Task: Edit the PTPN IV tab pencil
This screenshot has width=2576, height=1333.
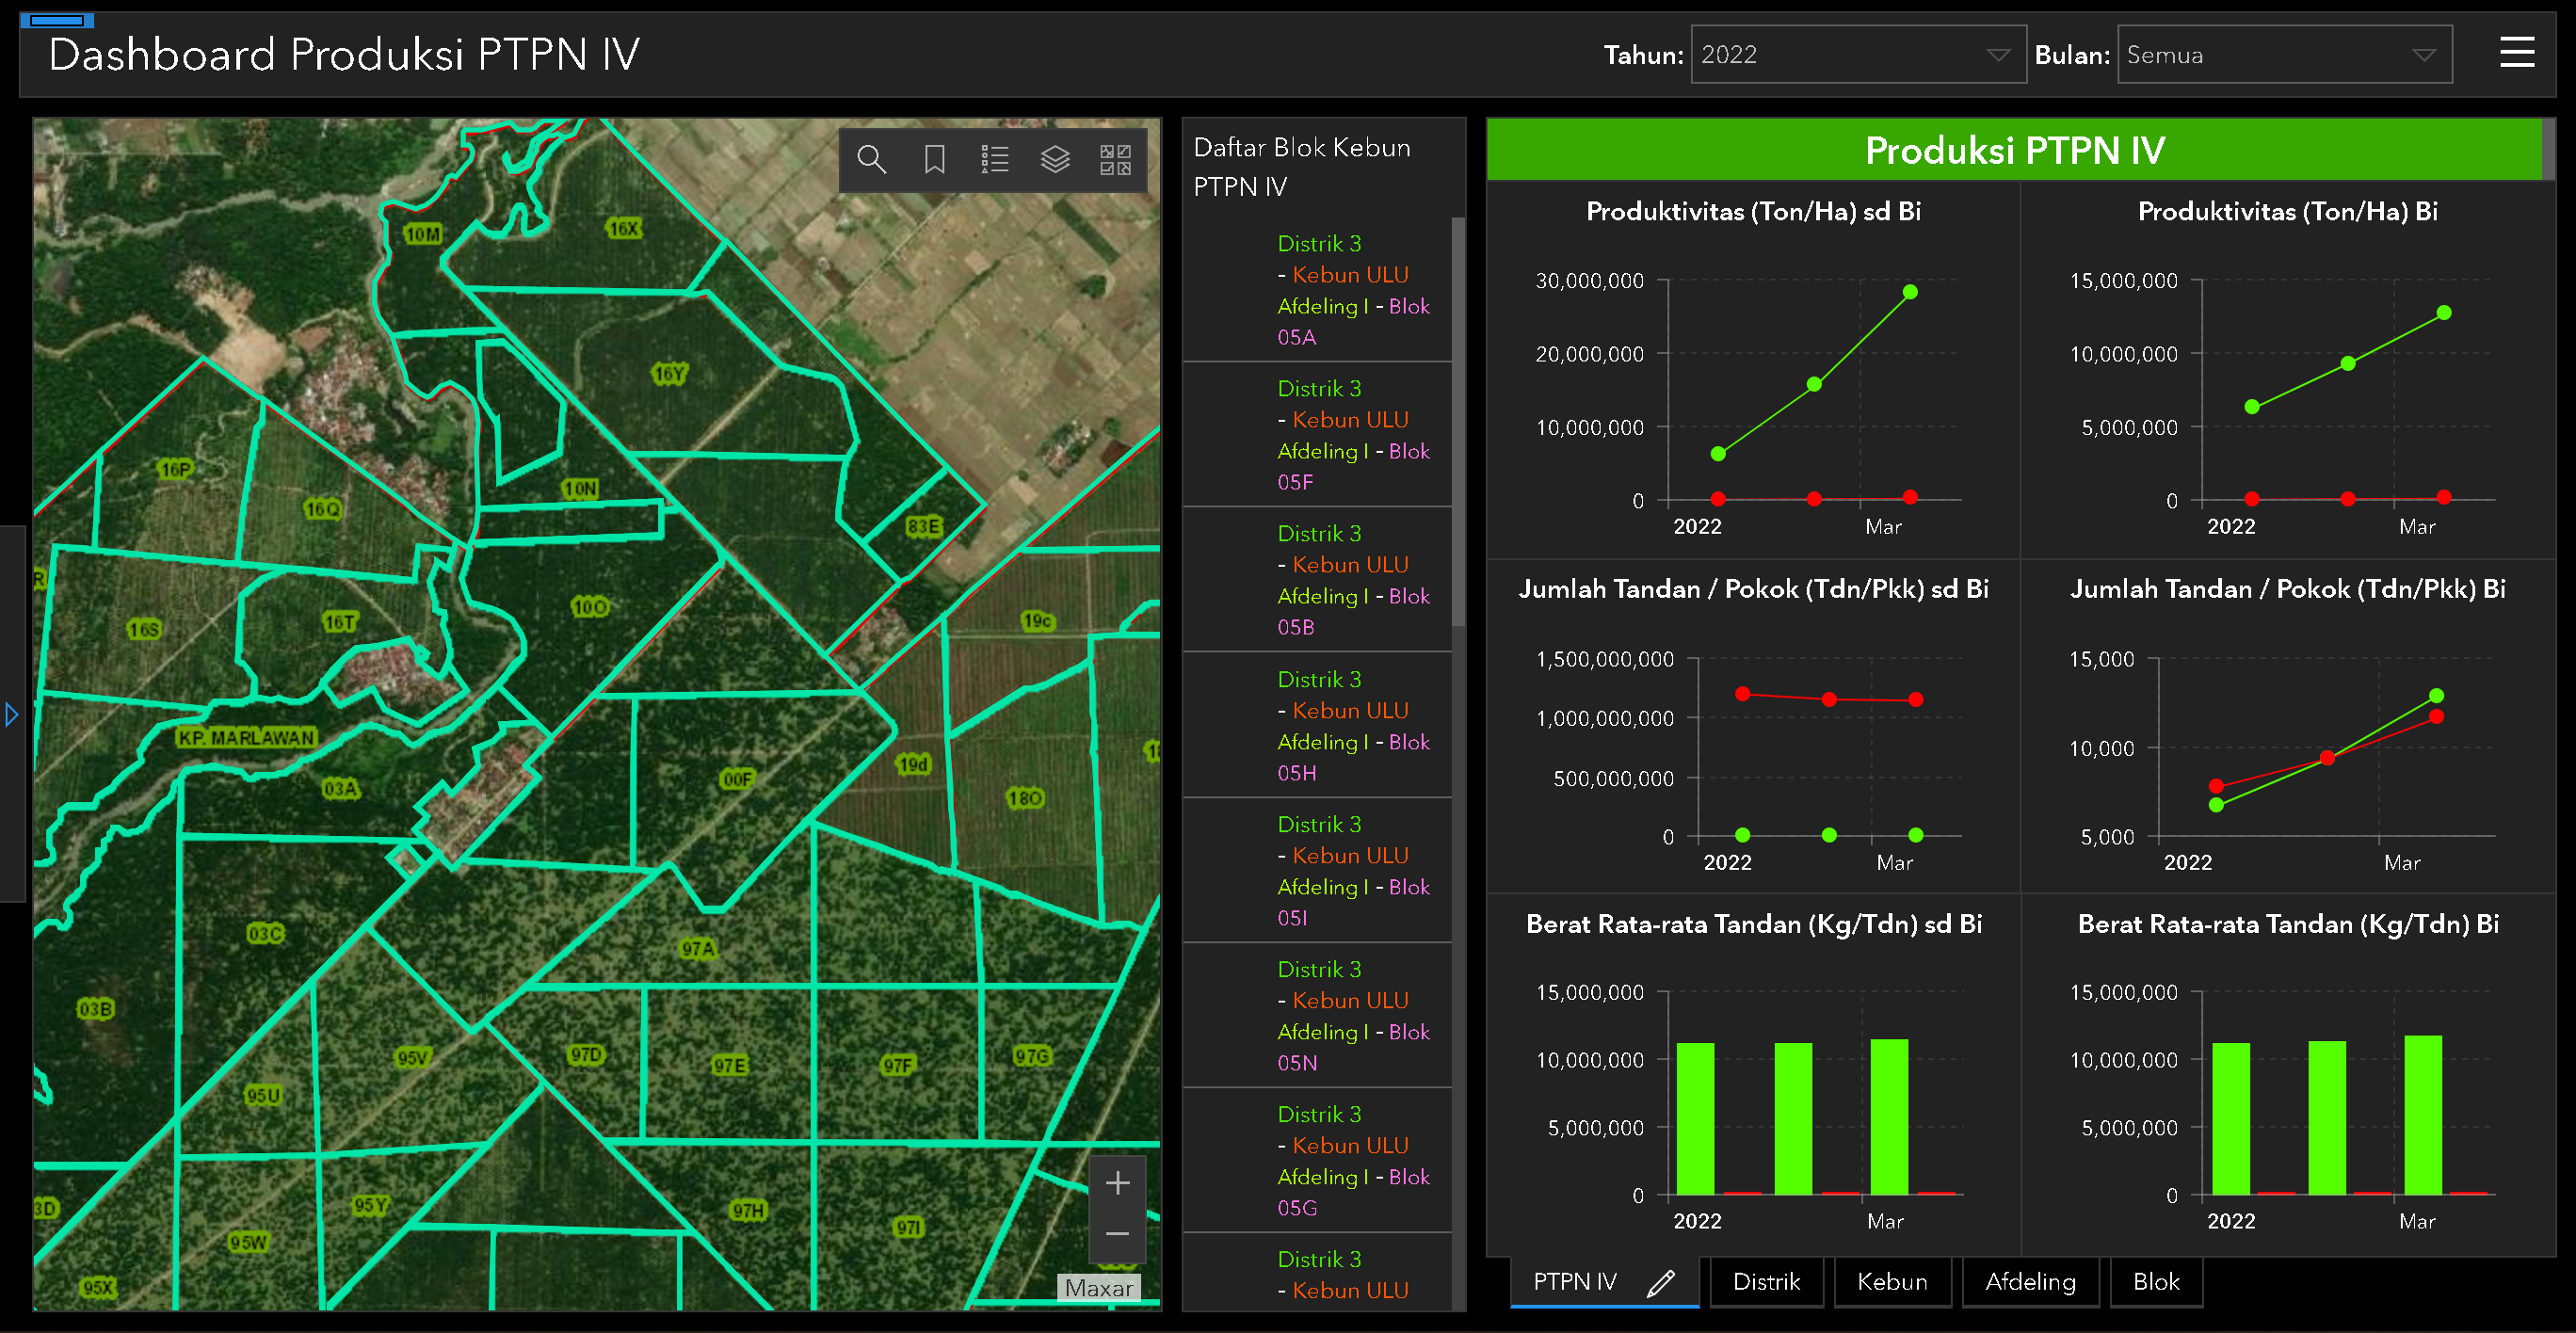Action: point(1661,1282)
